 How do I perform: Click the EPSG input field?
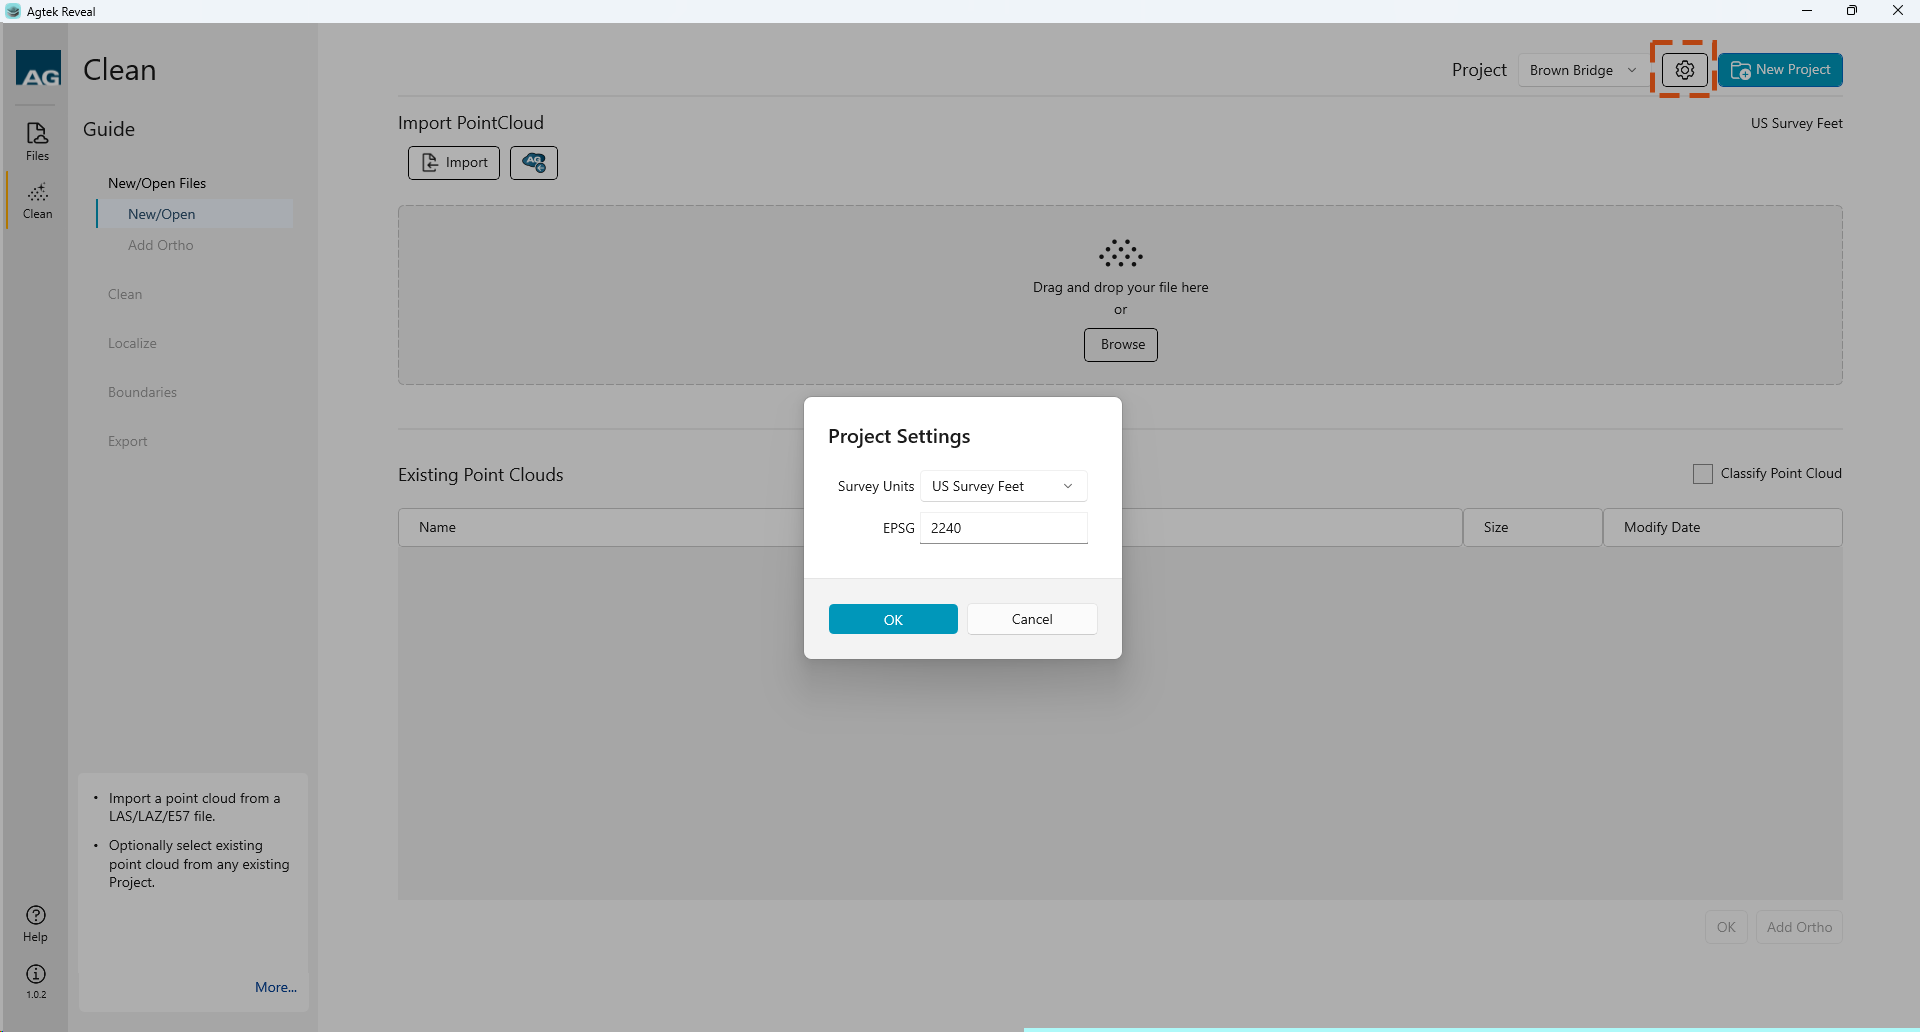[x=1003, y=529]
